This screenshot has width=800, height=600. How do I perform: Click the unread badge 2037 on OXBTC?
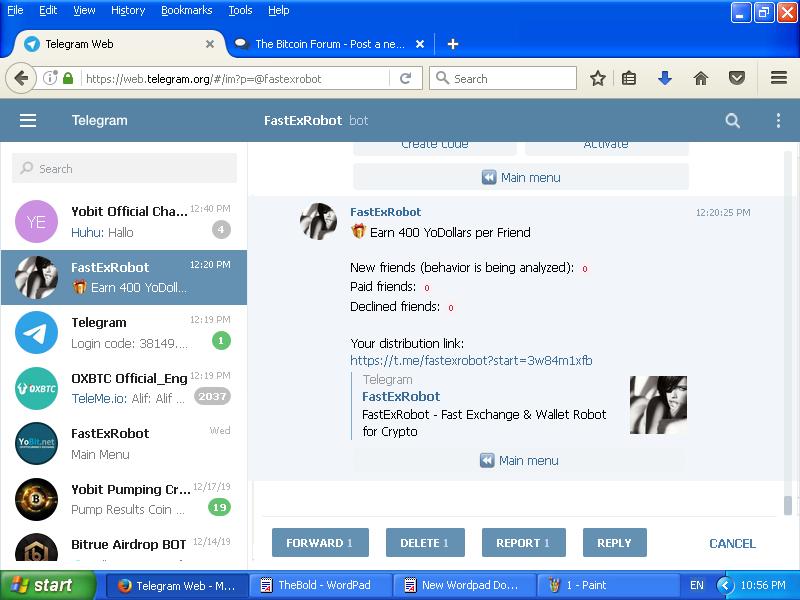coord(212,396)
